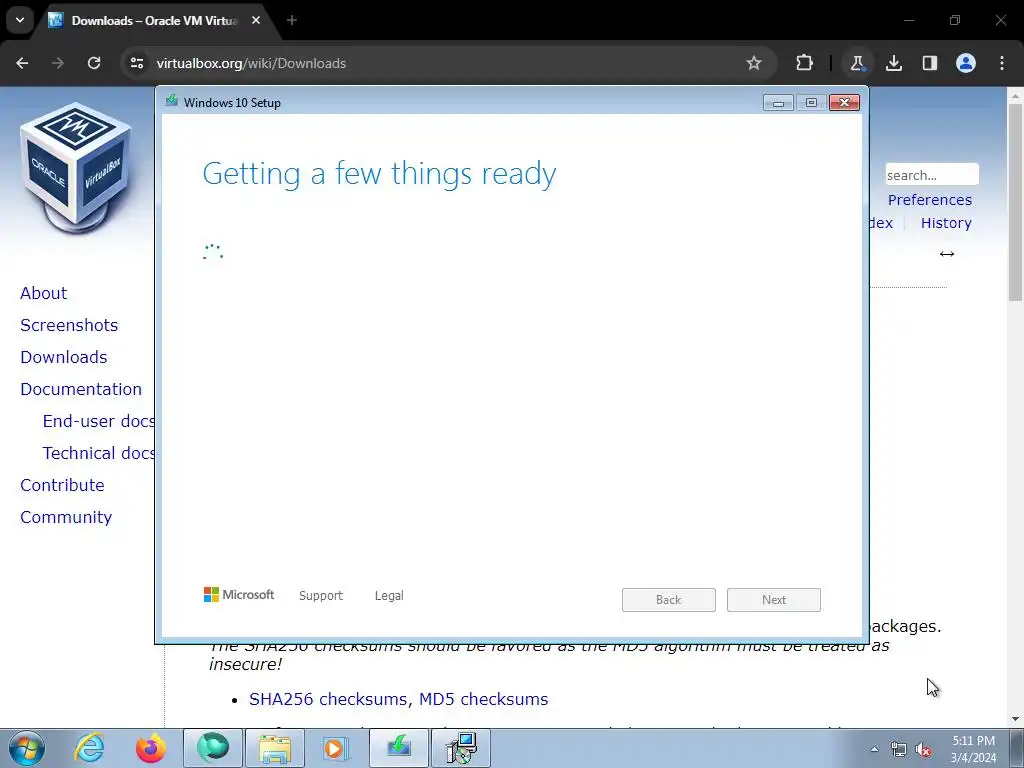This screenshot has width=1024, height=768.
Task: Open the Screenshots sidebar link
Action: coord(69,325)
